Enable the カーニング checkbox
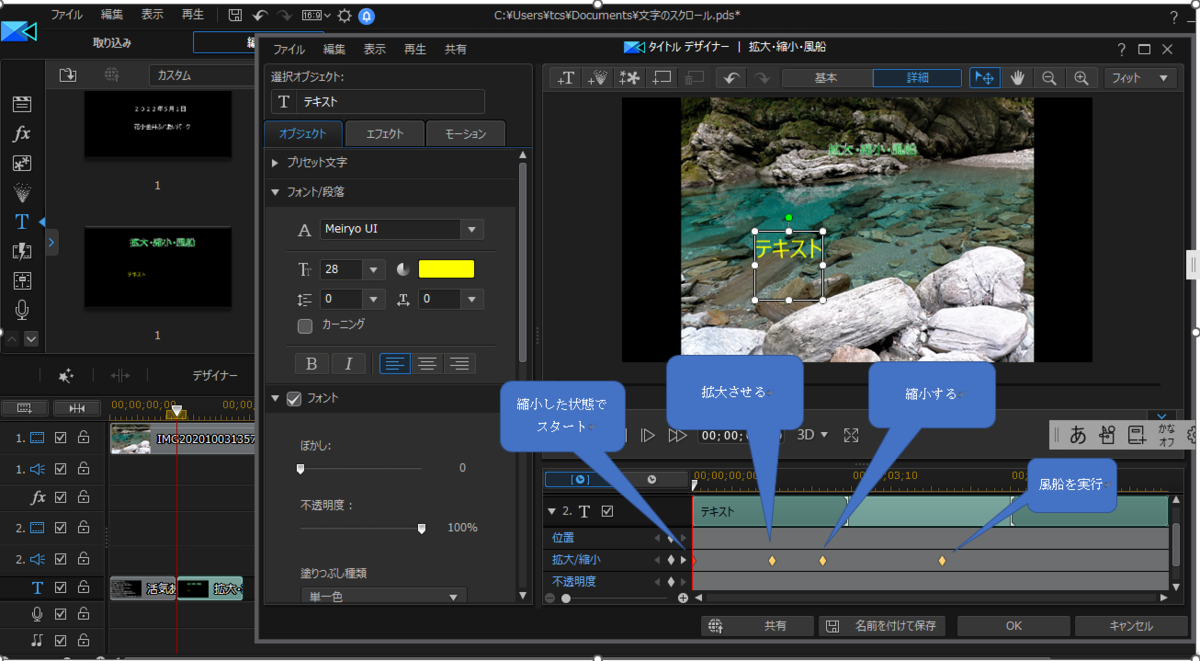 pos(306,325)
